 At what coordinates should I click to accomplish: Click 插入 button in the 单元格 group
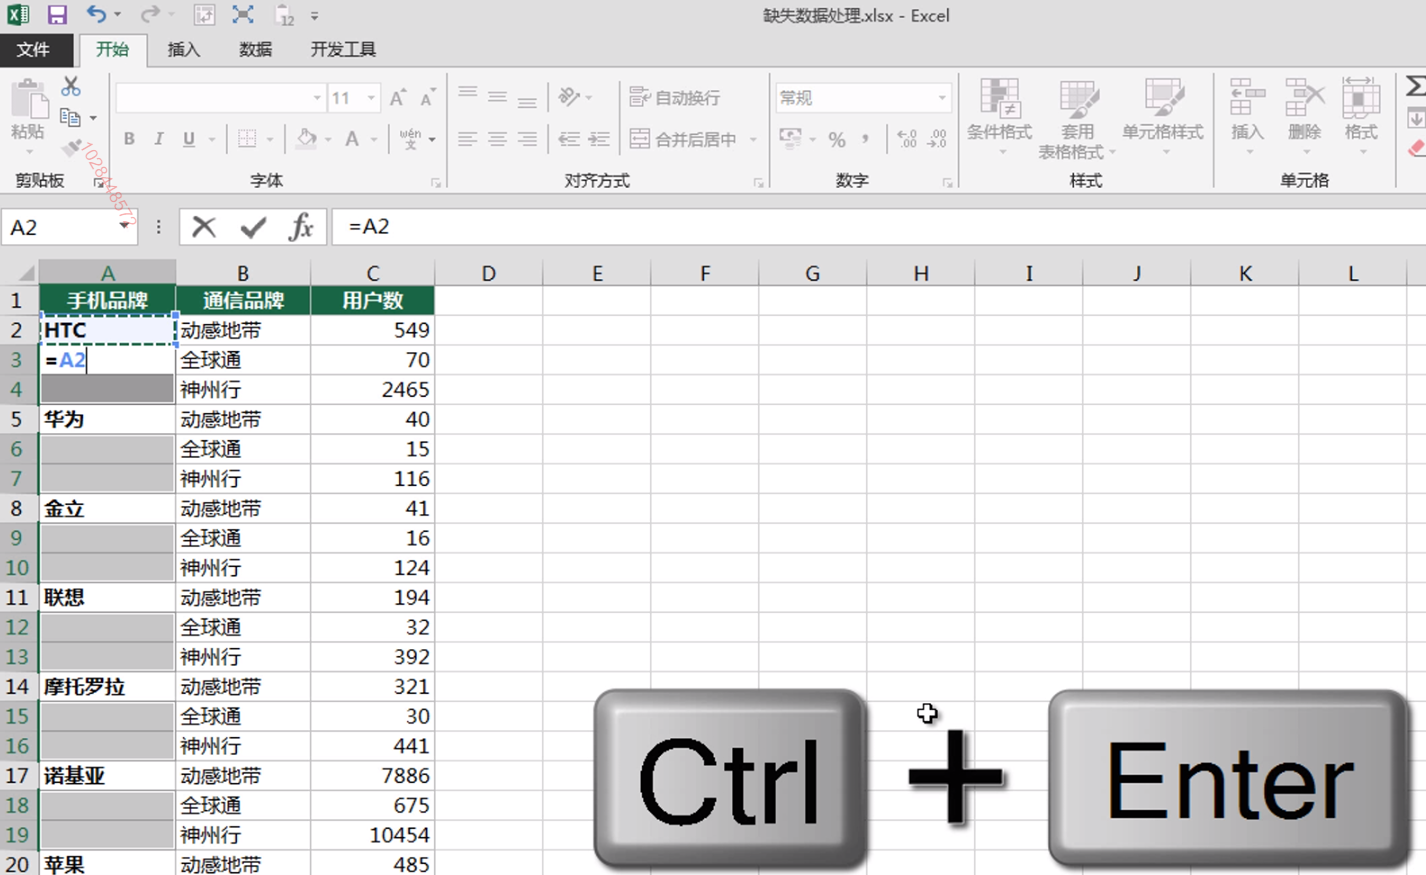pyautogui.click(x=1247, y=116)
